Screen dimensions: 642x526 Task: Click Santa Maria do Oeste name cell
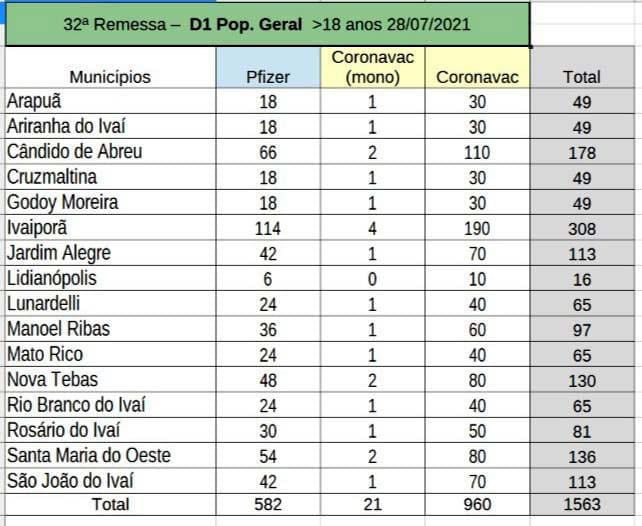pos(111,456)
